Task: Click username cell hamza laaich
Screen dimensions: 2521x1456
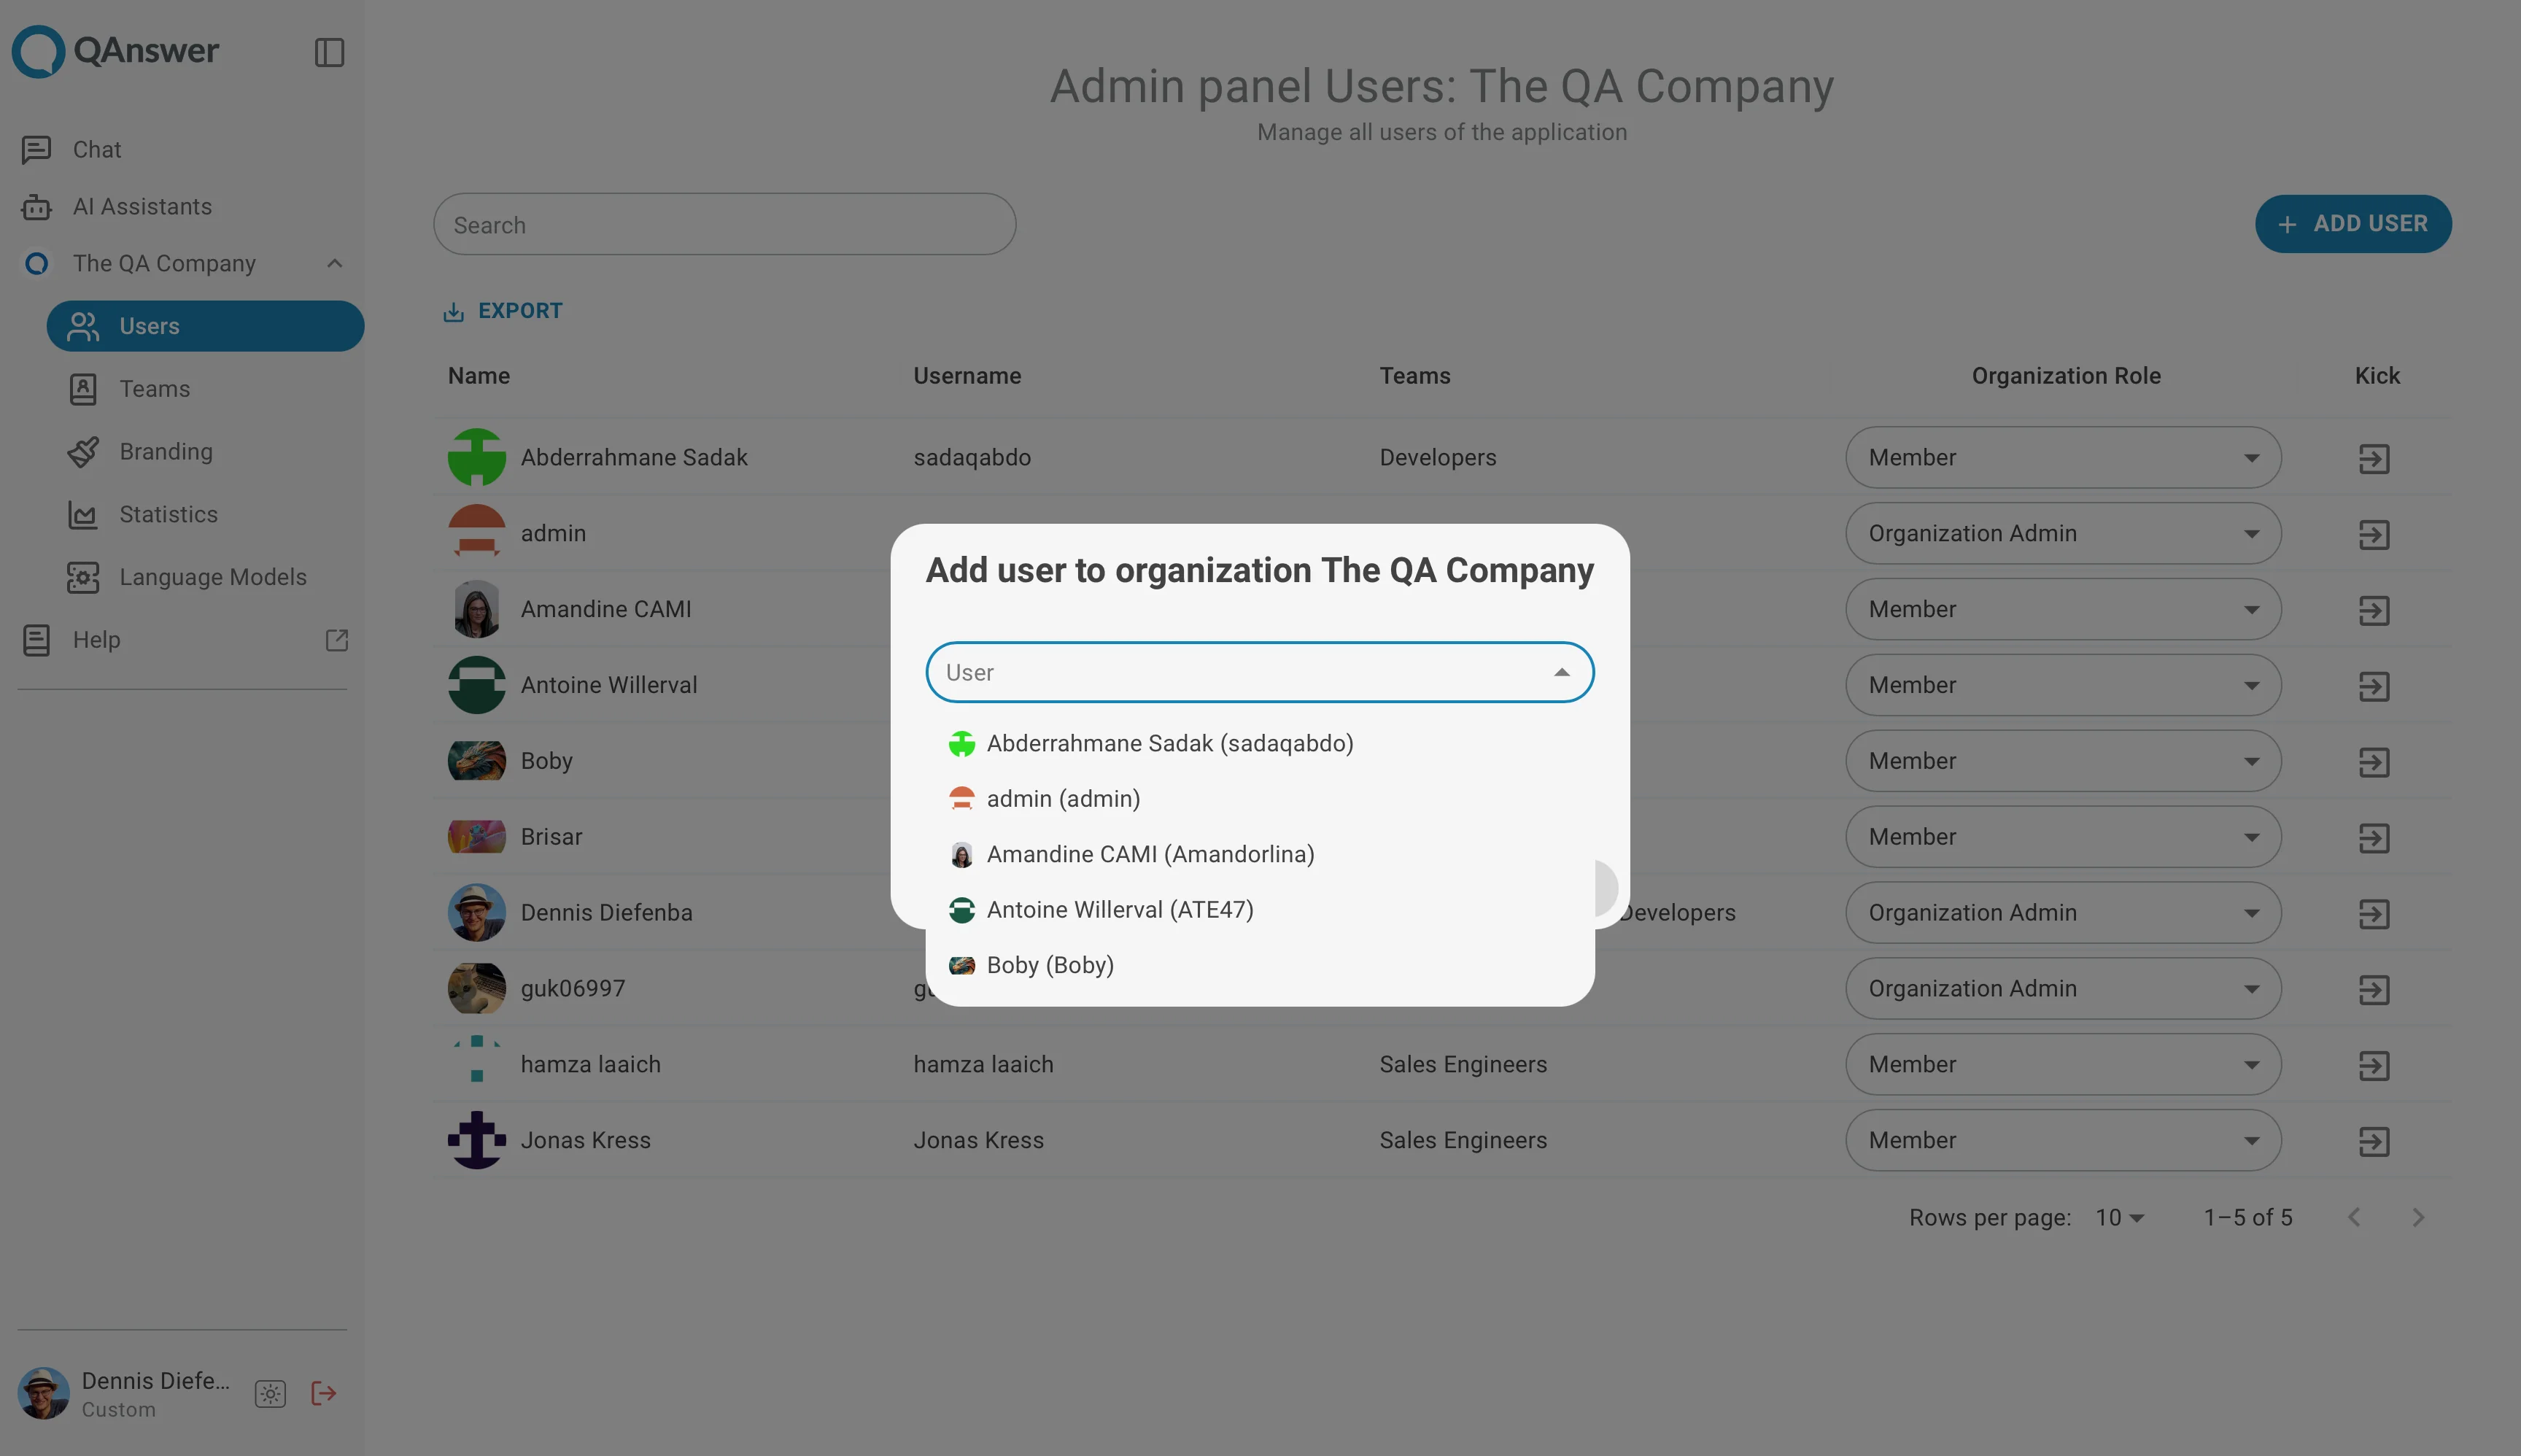Action: (983, 1064)
